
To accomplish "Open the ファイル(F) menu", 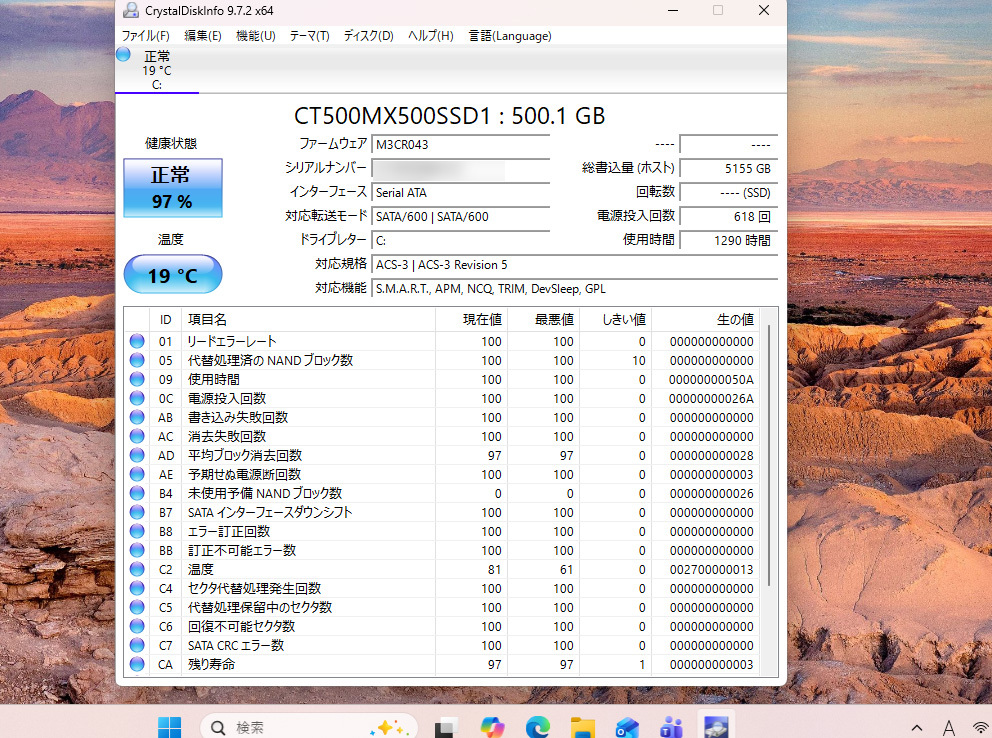I will point(147,36).
